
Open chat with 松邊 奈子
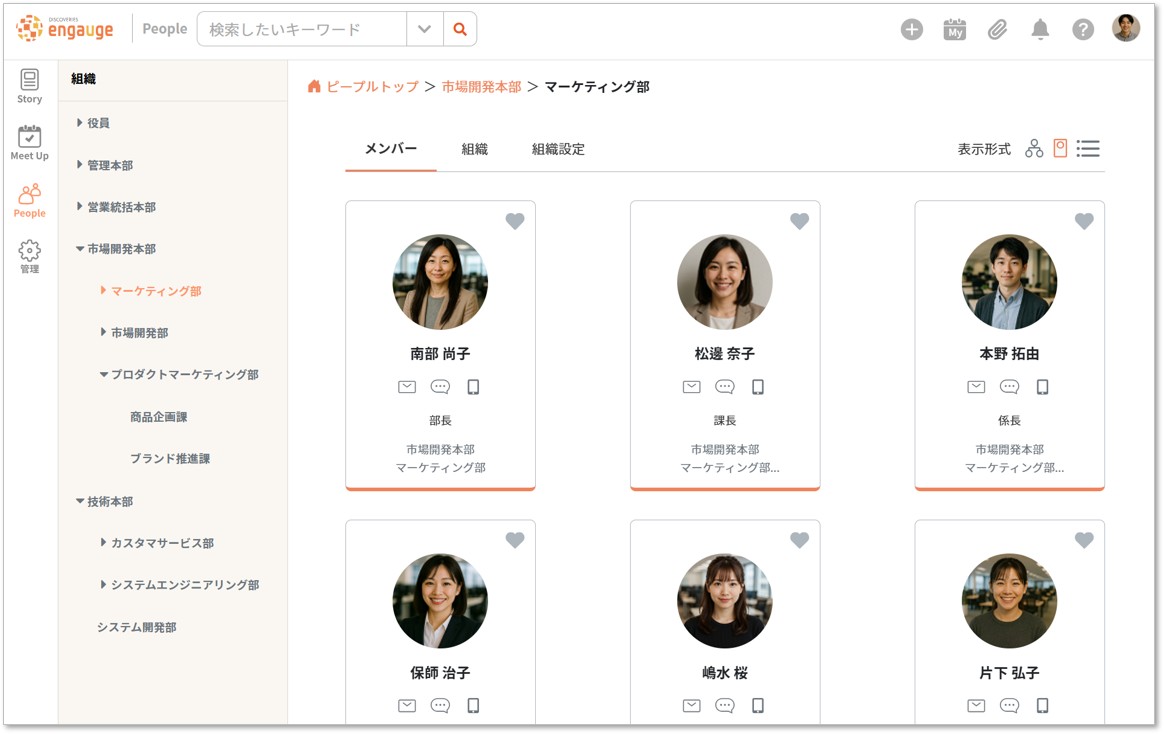(x=725, y=387)
